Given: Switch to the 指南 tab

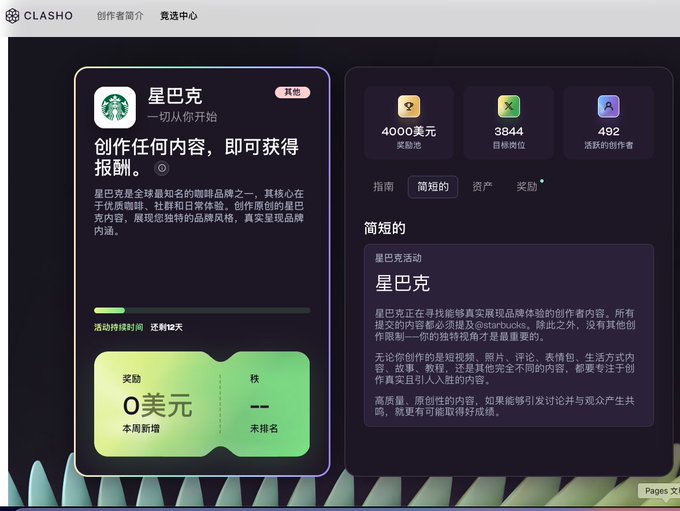Looking at the screenshot, I should click(383, 187).
